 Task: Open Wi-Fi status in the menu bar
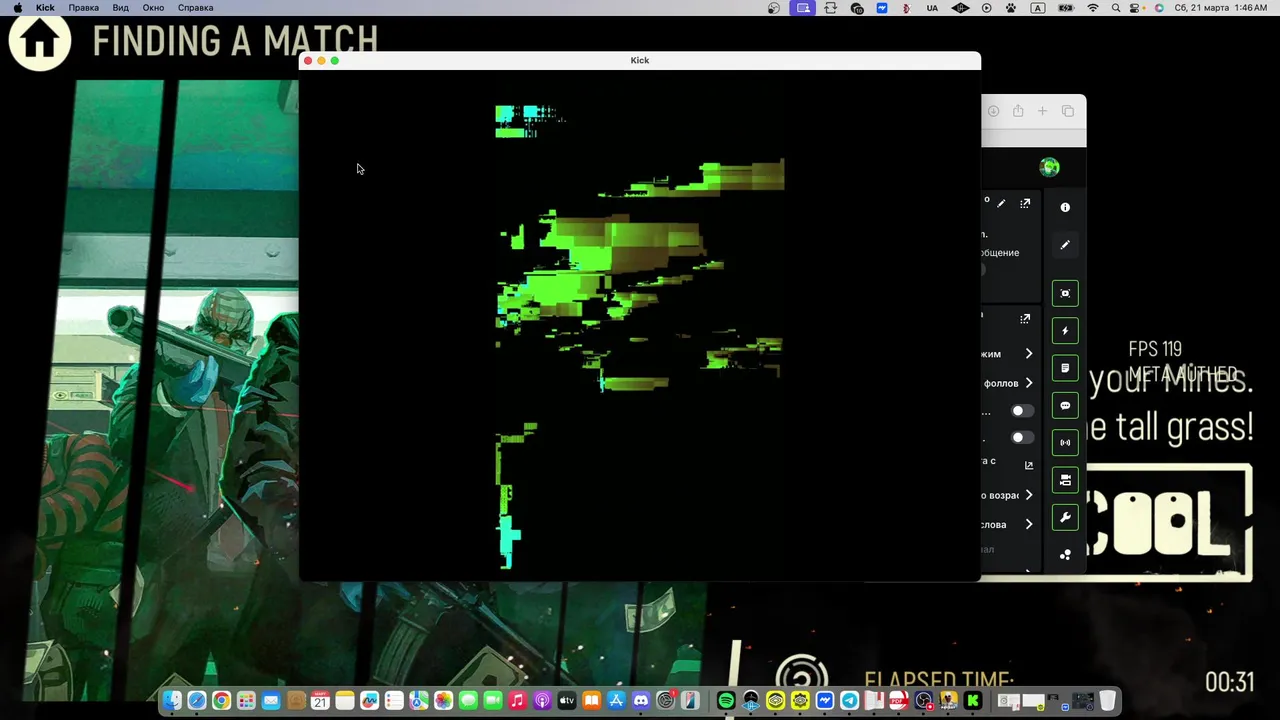[x=1092, y=8]
